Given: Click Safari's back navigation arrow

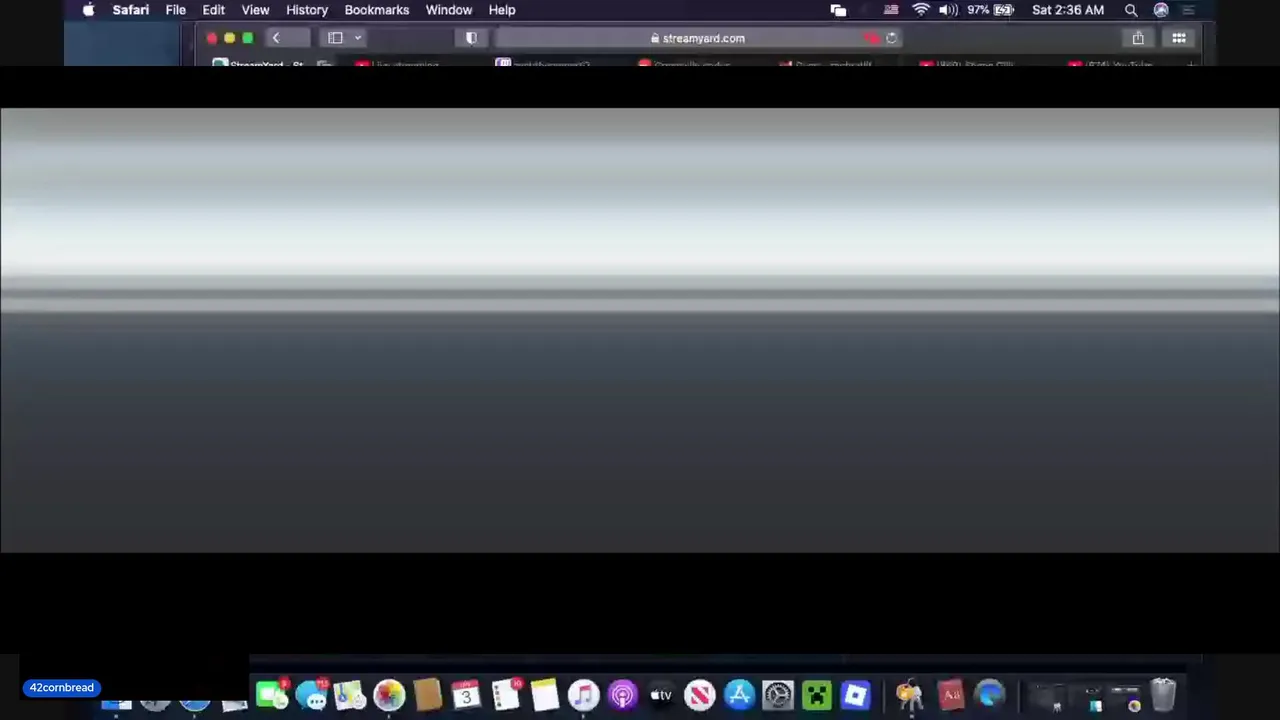Looking at the screenshot, I should [x=276, y=38].
